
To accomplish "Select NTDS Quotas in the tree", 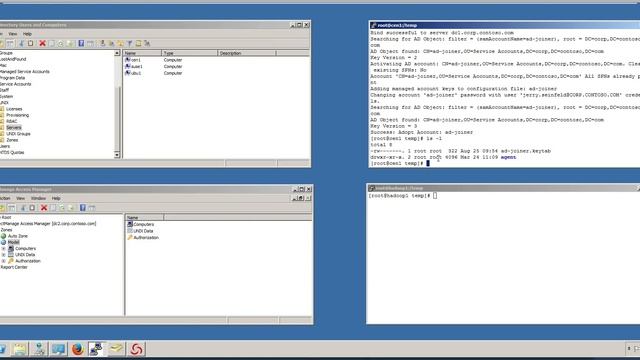I will 12,153.
